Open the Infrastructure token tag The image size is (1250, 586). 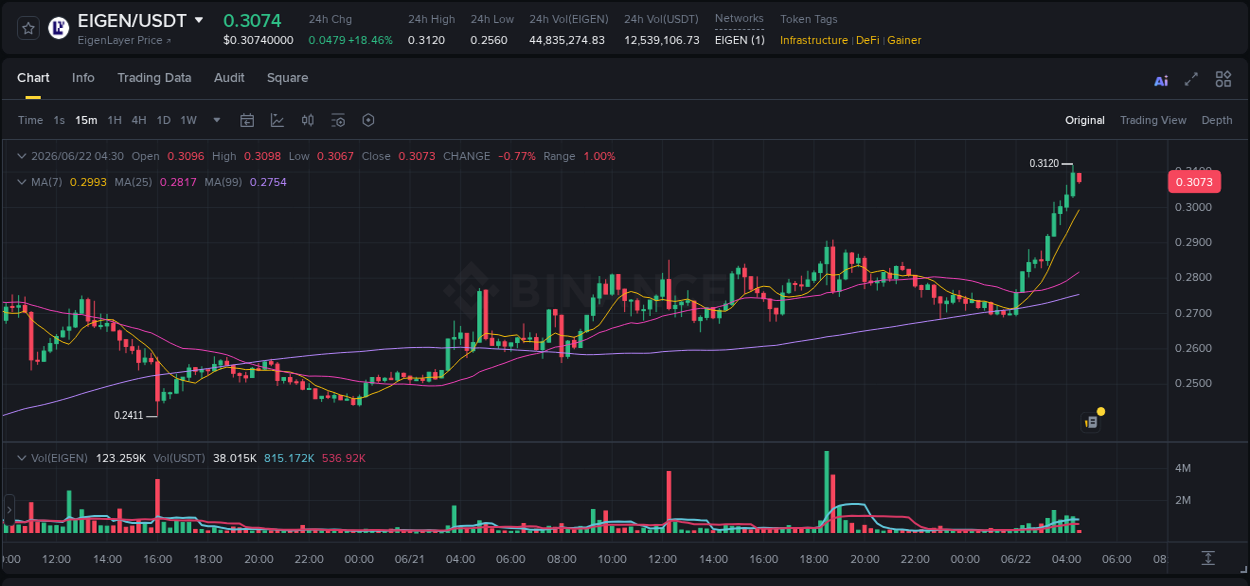(814, 40)
